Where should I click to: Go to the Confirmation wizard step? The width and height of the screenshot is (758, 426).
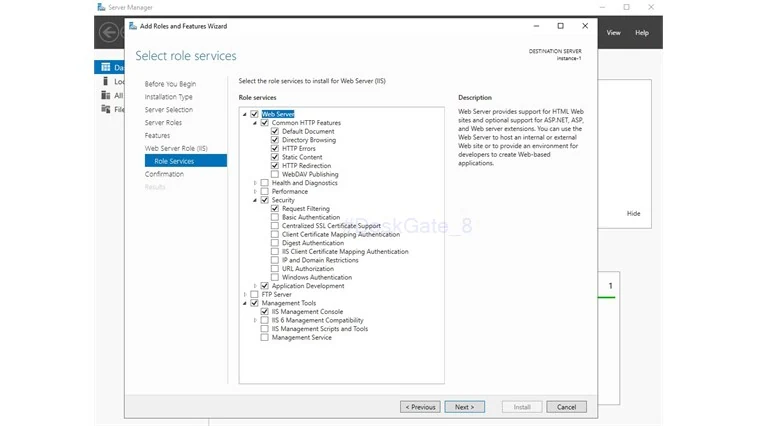click(164, 174)
